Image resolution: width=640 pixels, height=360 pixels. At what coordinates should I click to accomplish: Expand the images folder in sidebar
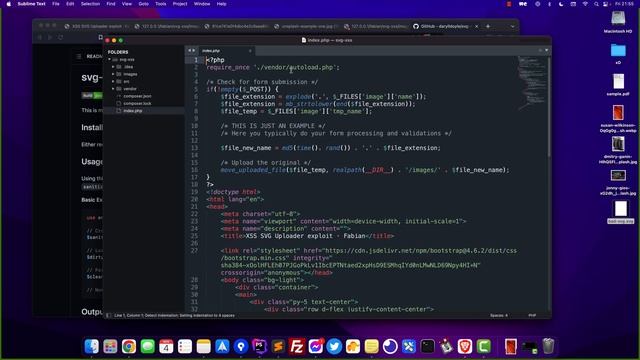(113, 74)
